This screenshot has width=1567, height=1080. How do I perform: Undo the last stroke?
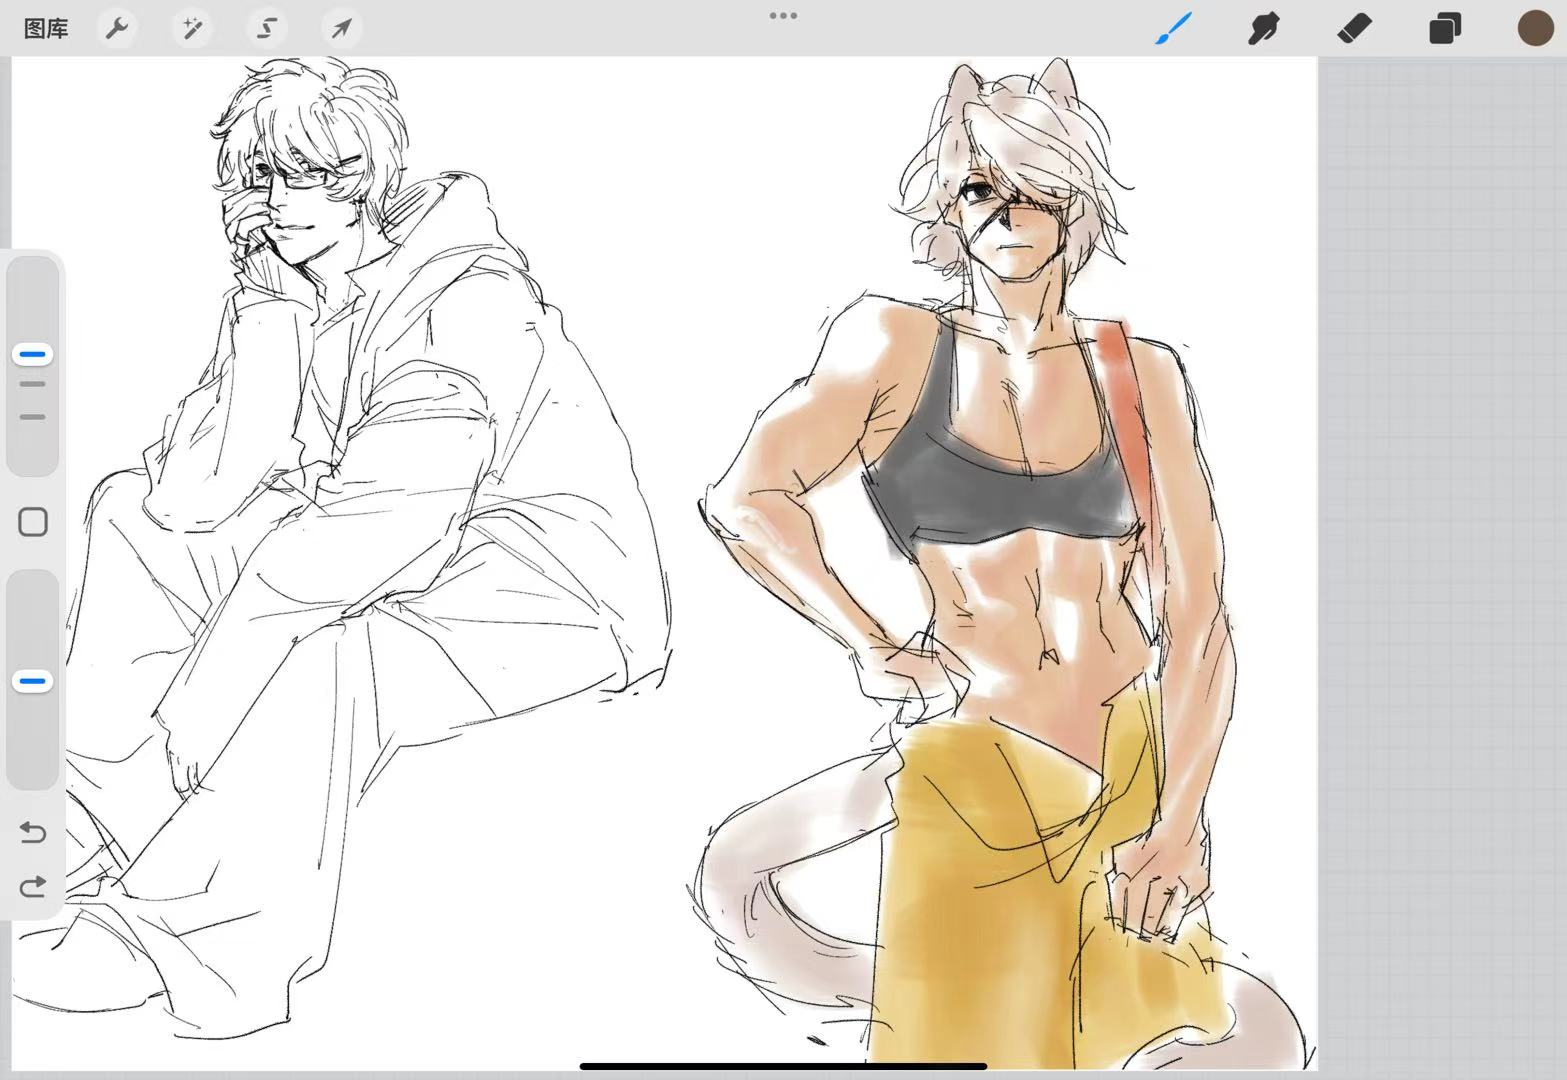click(33, 832)
